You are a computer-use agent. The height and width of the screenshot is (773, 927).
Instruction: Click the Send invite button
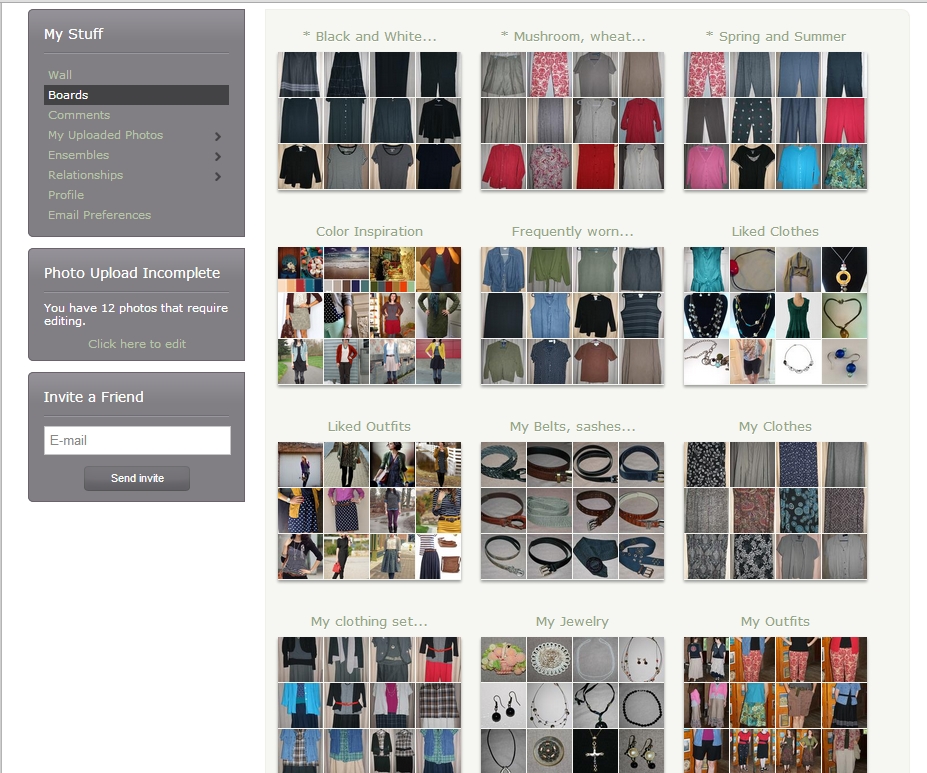[x=137, y=478]
